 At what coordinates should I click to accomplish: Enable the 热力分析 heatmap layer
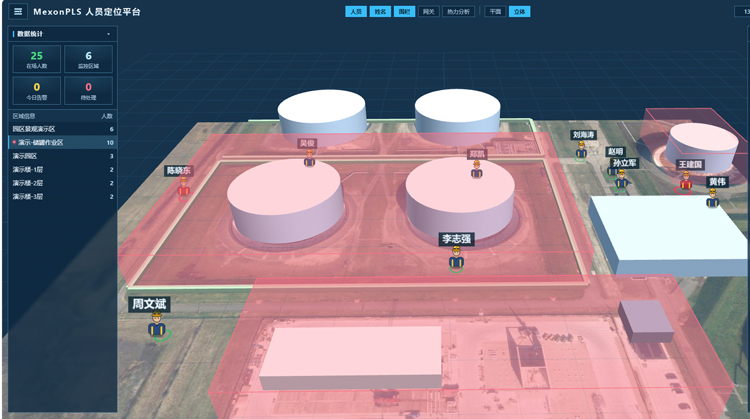coord(458,11)
